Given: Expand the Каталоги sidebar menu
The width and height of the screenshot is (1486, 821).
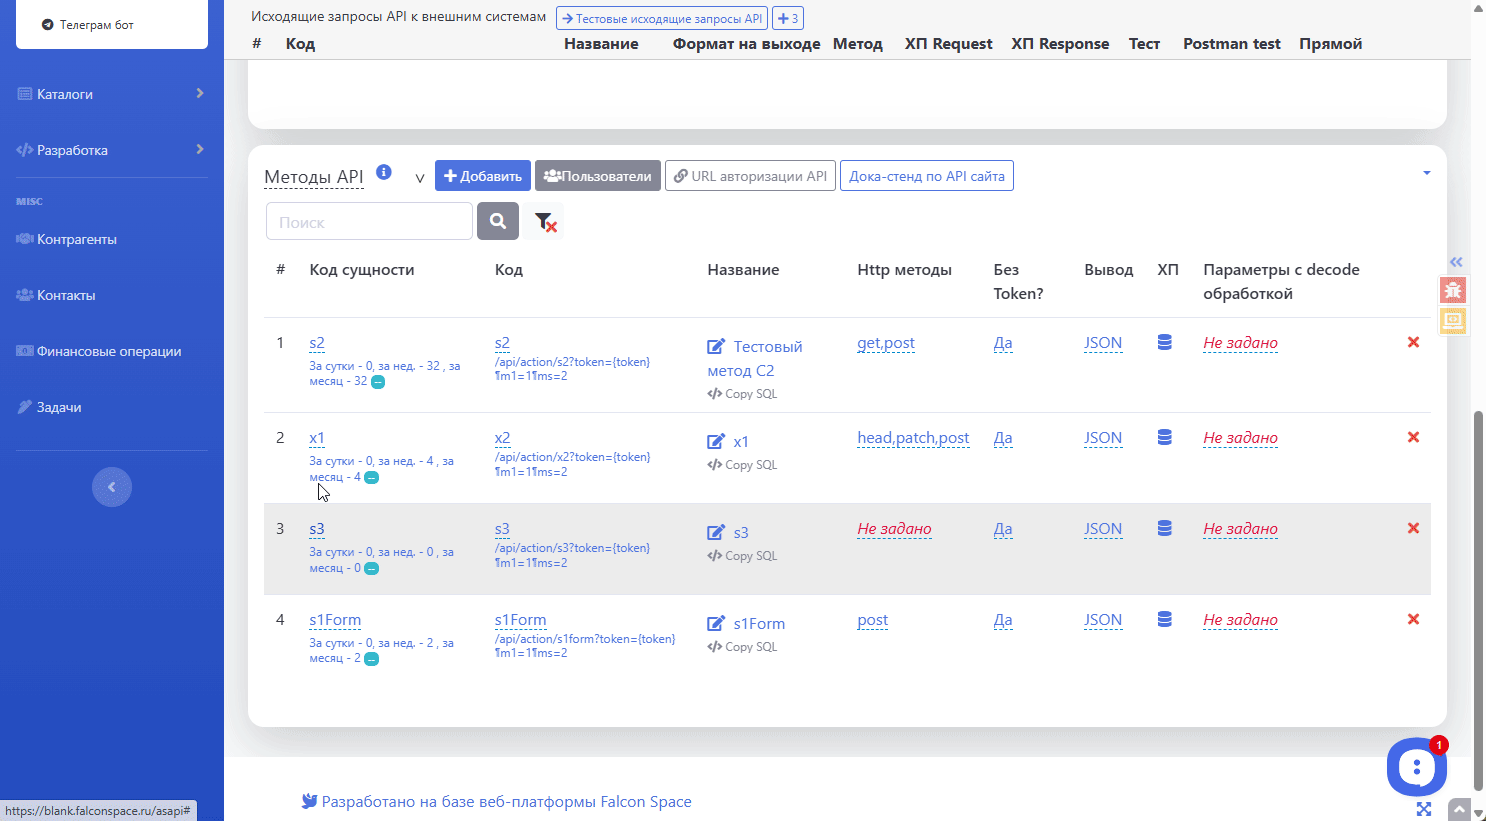Looking at the screenshot, I should tap(110, 94).
